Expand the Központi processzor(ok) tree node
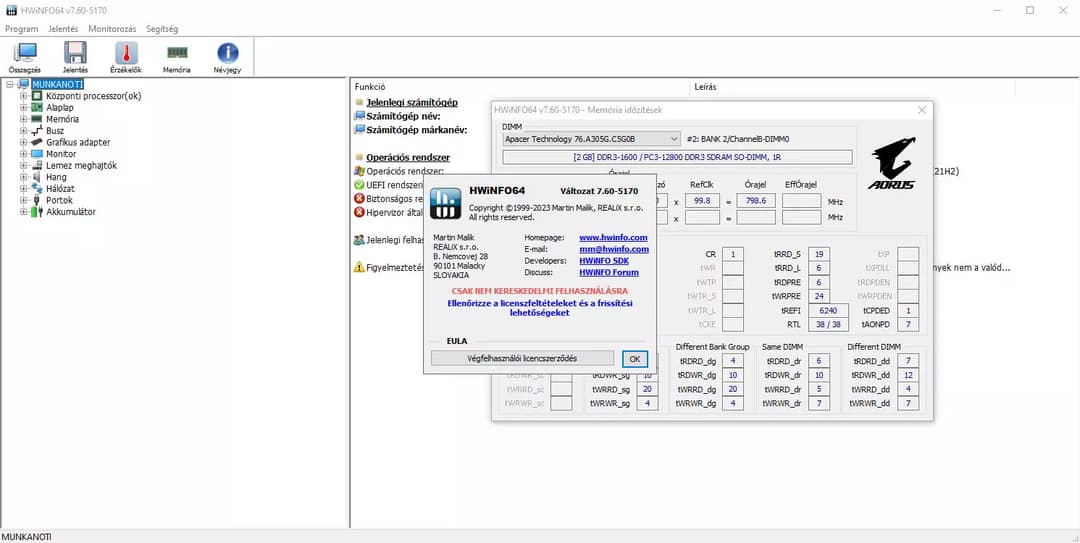 23,96
